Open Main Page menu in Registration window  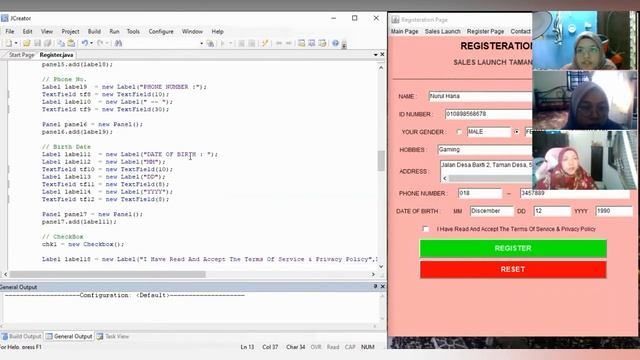click(404, 31)
